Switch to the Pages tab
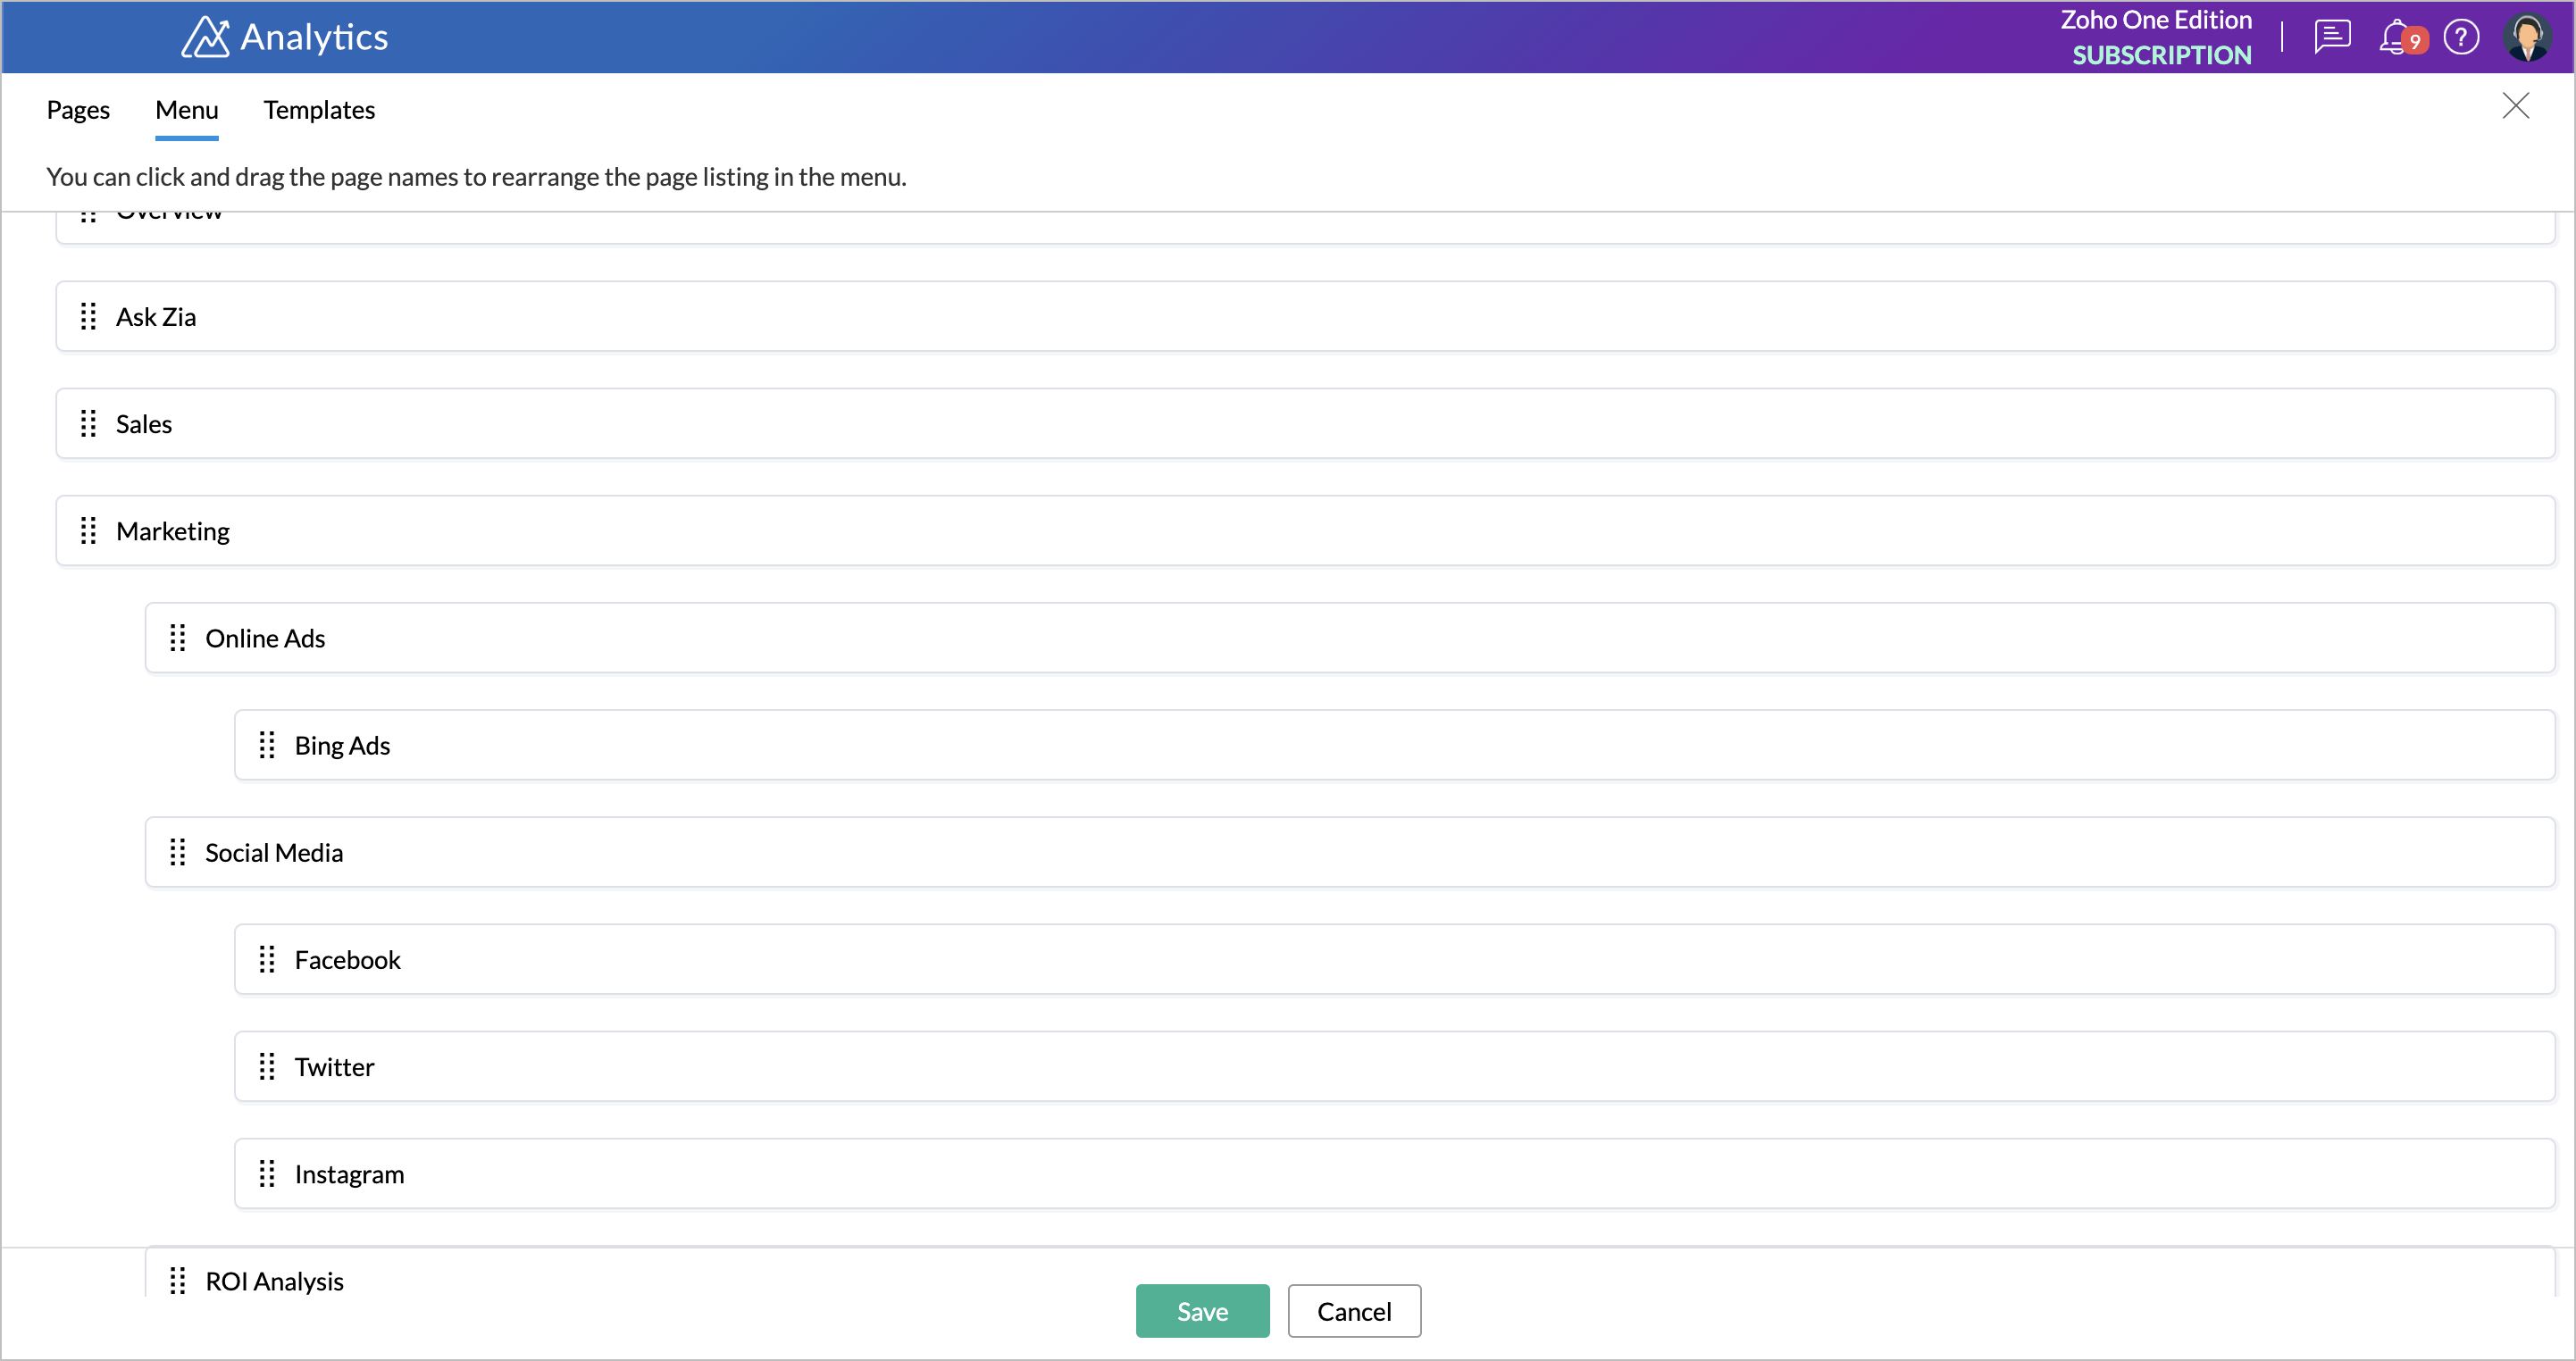The width and height of the screenshot is (2576, 1361). click(79, 107)
